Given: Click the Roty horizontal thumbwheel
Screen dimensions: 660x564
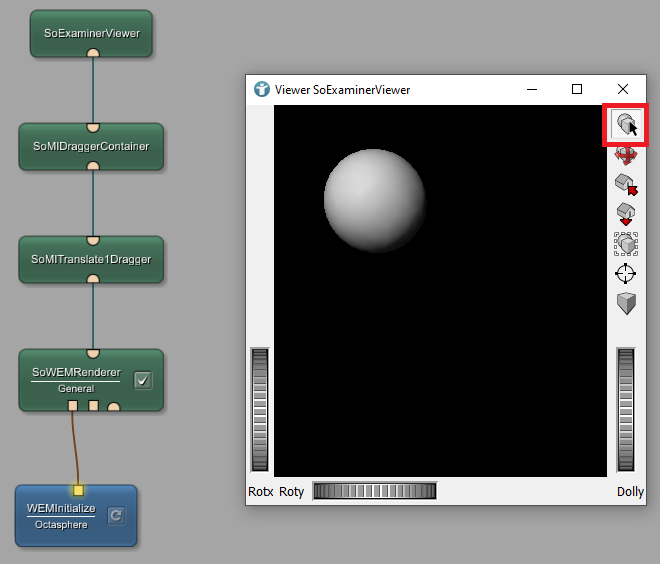Looking at the screenshot, I should [374, 491].
